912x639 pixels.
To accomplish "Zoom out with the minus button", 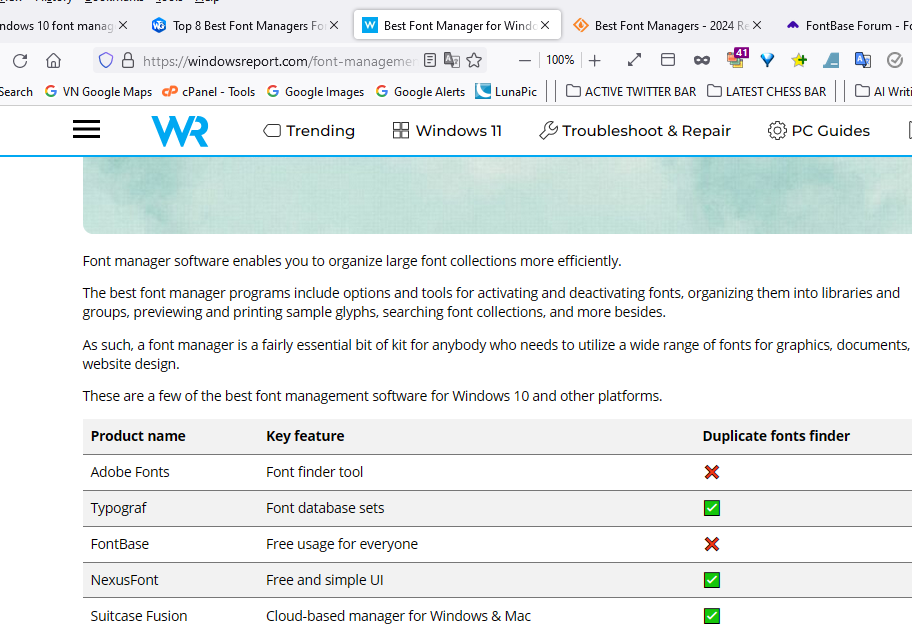I will (x=525, y=60).
